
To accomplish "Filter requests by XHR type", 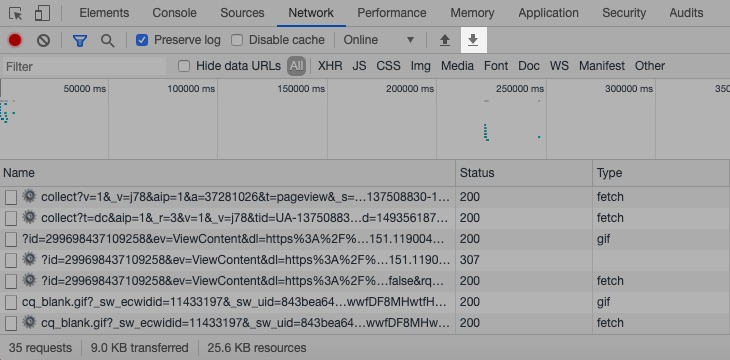I will tap(330, 66).
